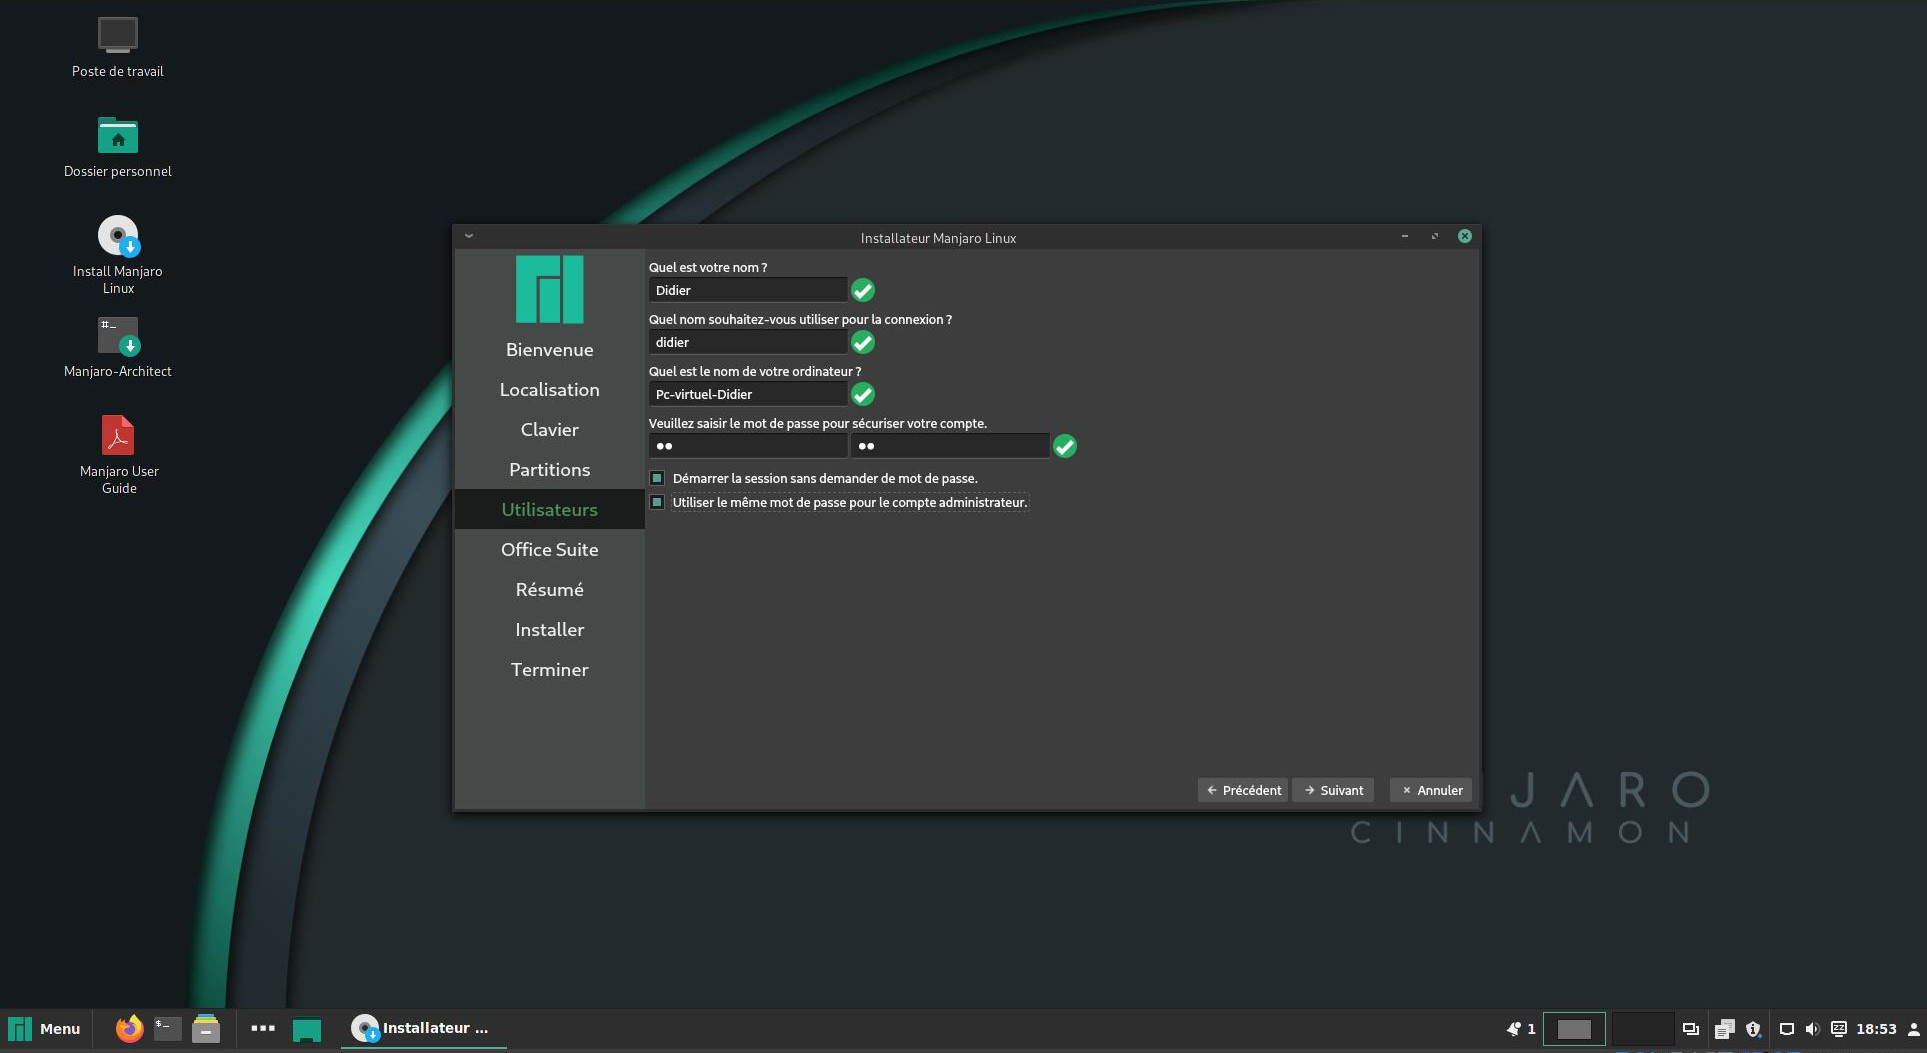Click the green checkmark next to password fields
1927x1053 pixels.
[x=1065, y=446]
